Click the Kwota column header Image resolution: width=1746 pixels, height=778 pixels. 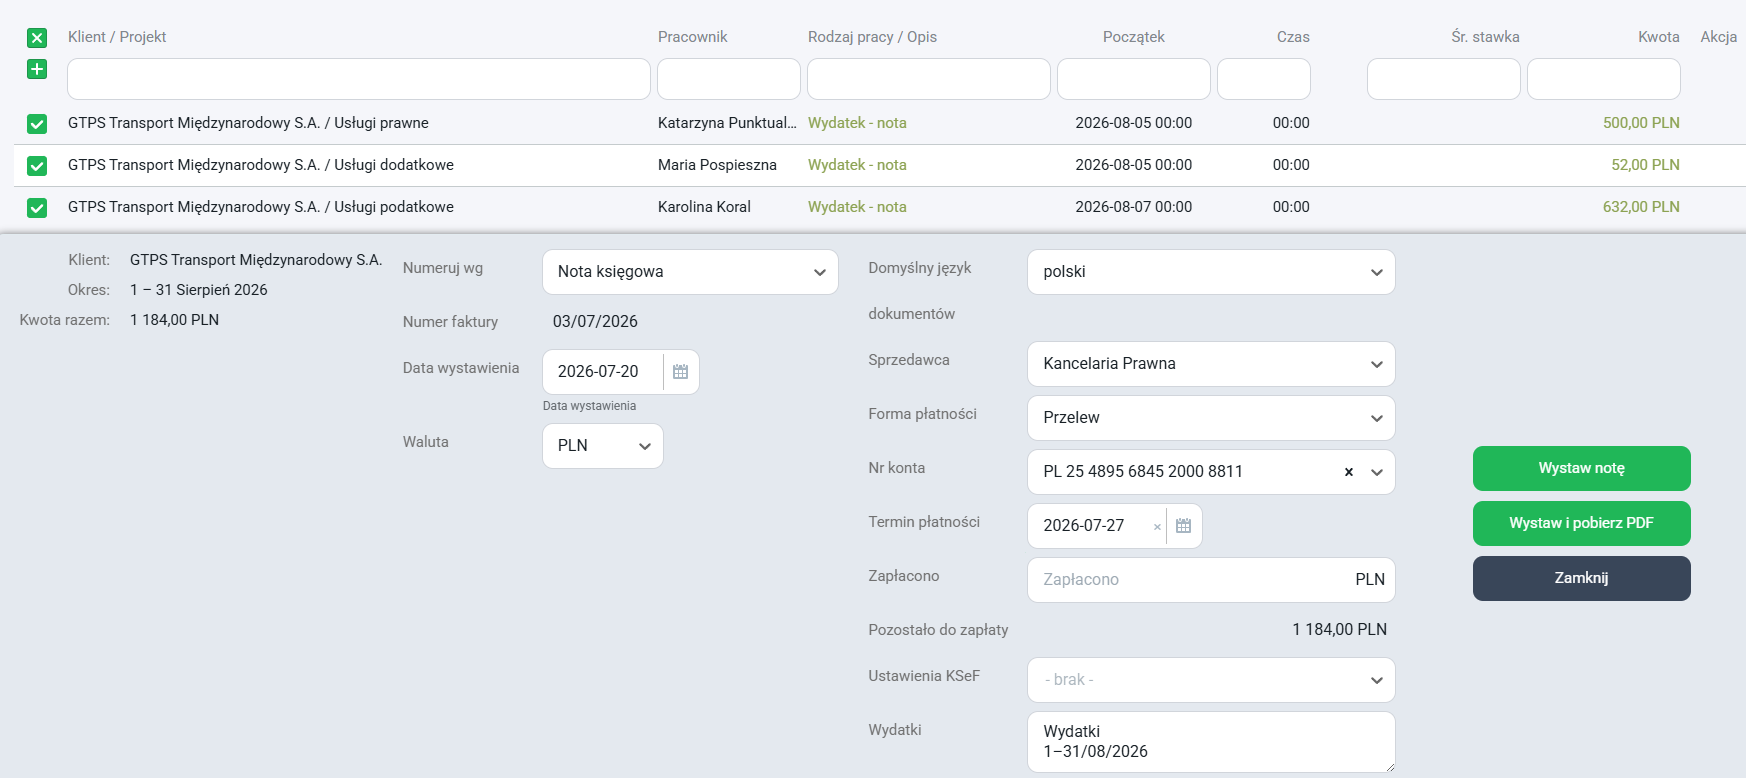(x=1659, y=37)
